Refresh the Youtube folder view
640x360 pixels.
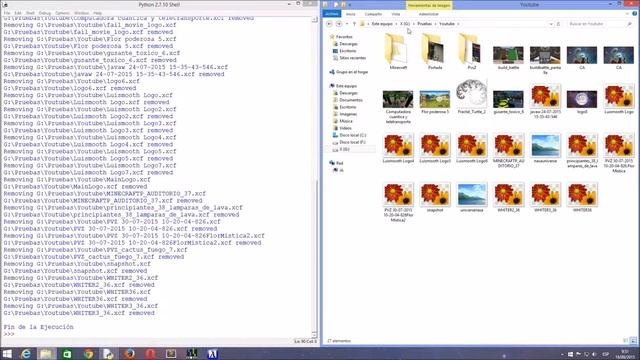coord(558,24)
